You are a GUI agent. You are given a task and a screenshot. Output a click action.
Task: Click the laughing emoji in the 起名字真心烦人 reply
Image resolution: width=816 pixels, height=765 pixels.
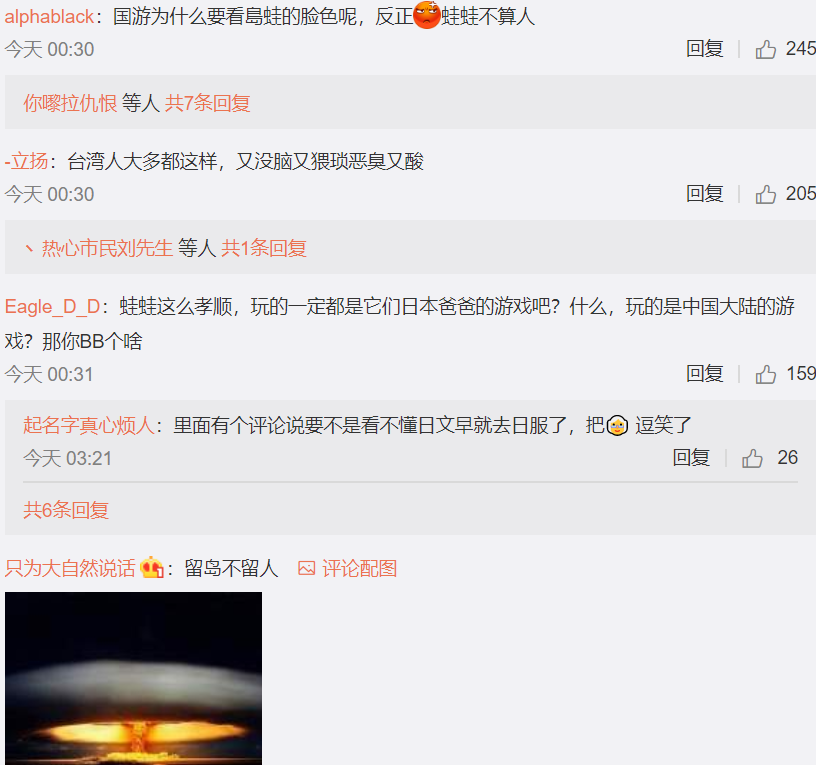coord(618,426)
